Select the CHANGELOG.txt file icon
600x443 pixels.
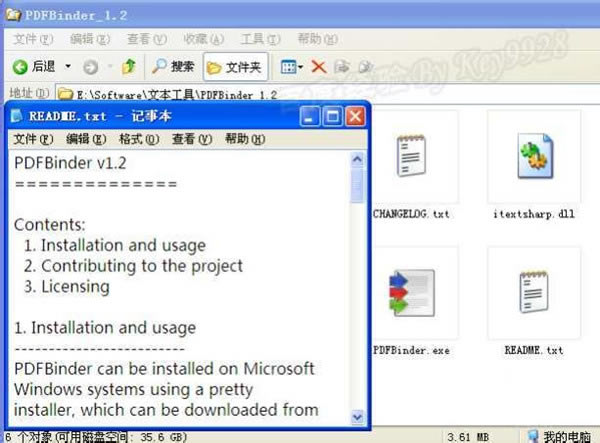pyautogui.click(x=410, y=160)
